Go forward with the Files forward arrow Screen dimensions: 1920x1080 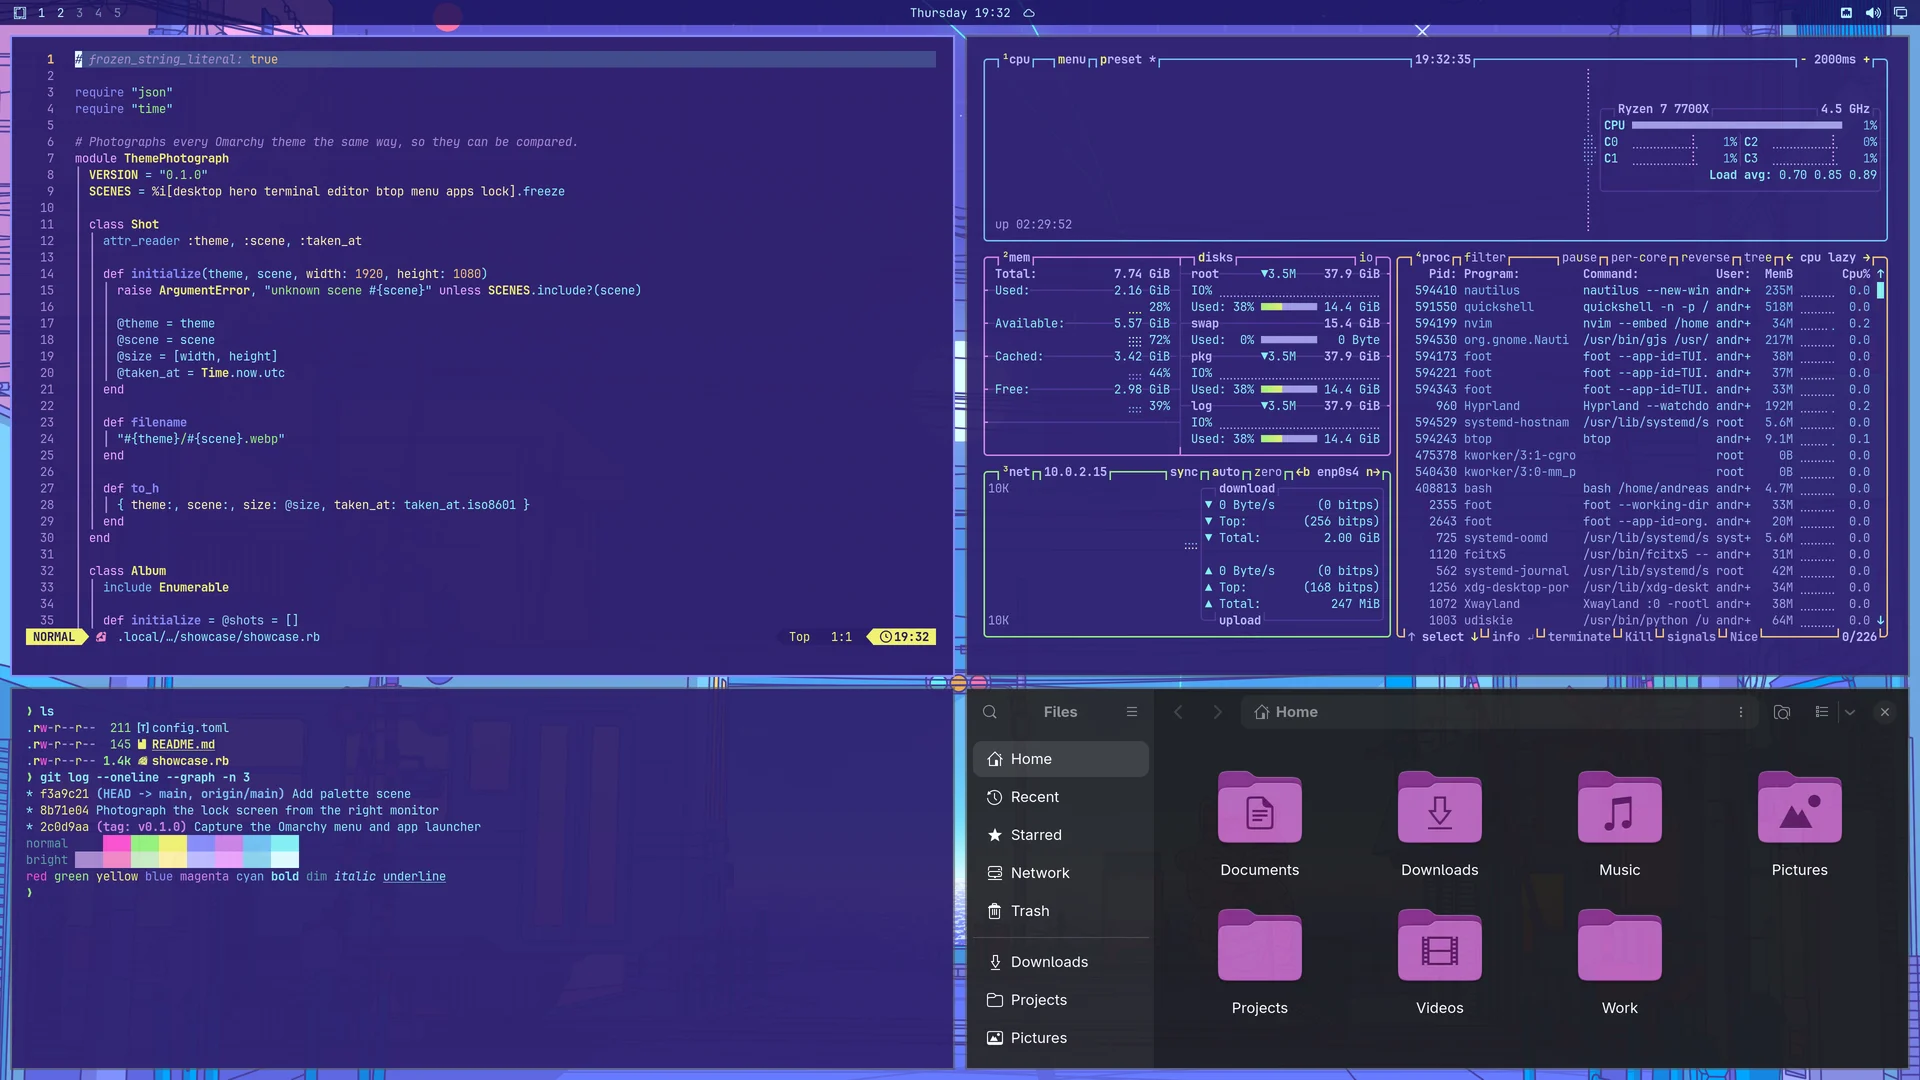click(1217, 712)
